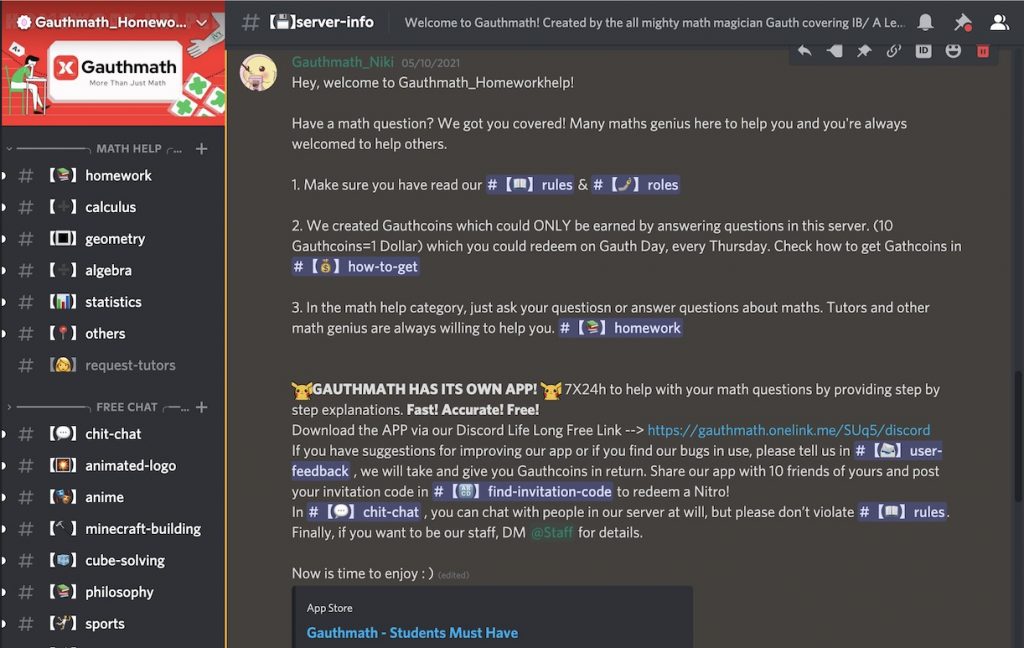Copy message ID with ID icon

coord(923,51)
